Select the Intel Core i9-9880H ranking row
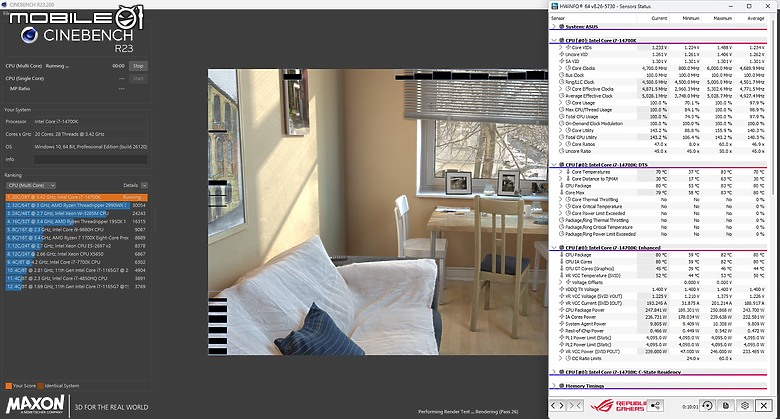 pyautogui.click(x=76, y=229)
